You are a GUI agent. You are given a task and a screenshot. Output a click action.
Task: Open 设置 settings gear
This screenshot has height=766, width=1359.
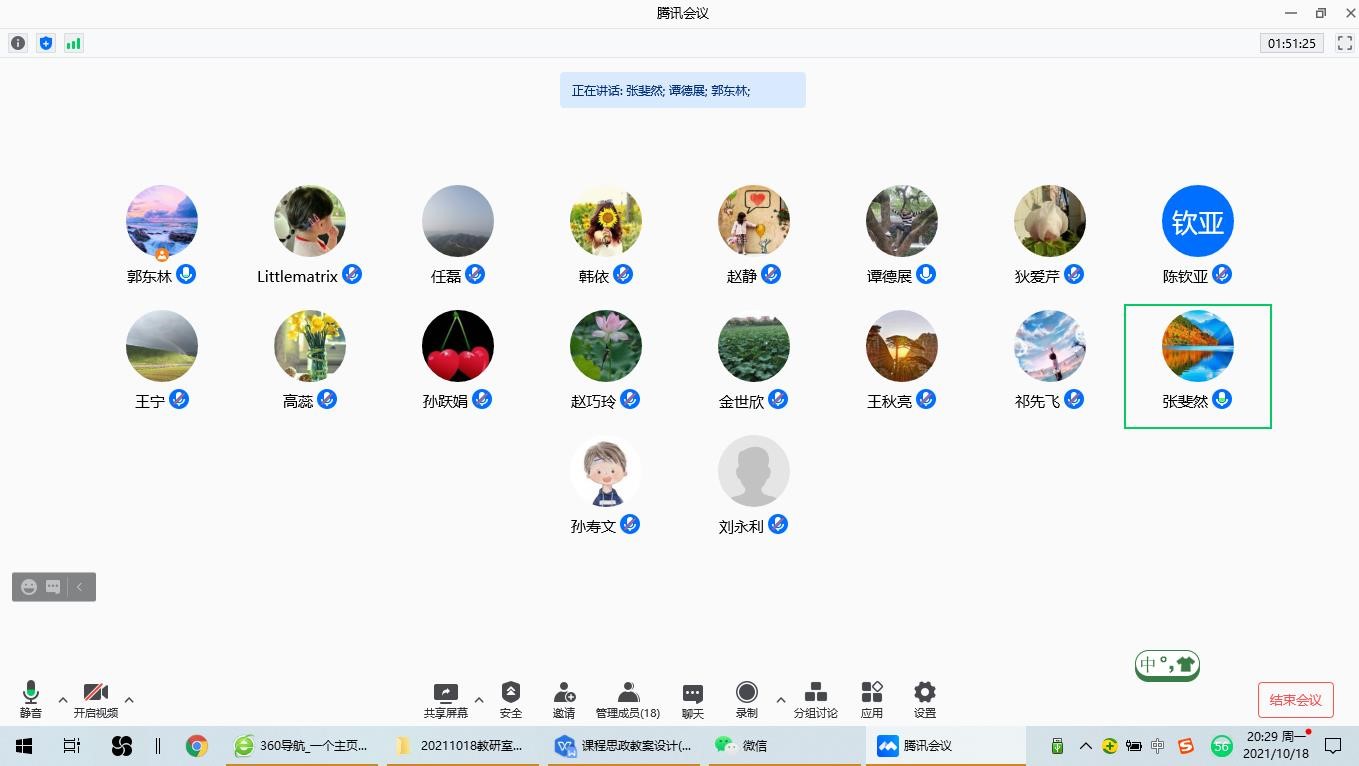(x=924, y=699)
